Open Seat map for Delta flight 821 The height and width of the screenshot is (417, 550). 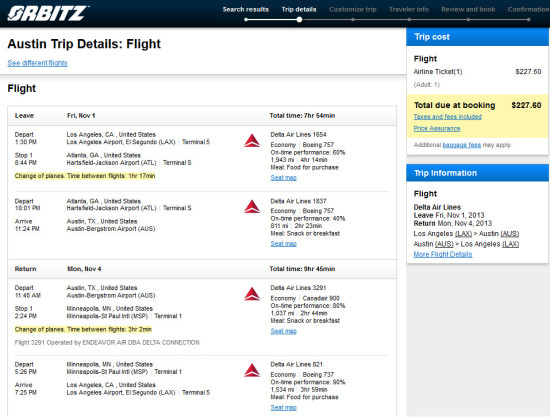pos(283,408)
